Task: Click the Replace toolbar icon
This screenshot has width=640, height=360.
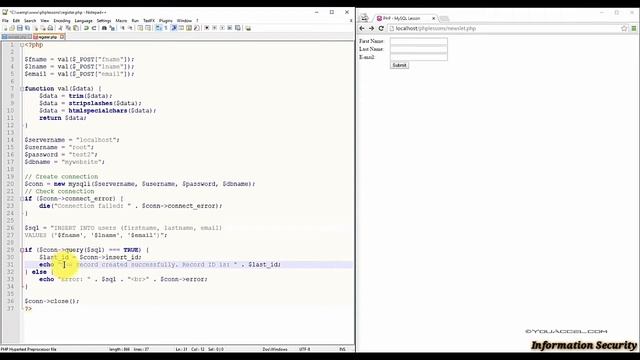Action: [x=112, y=28]
